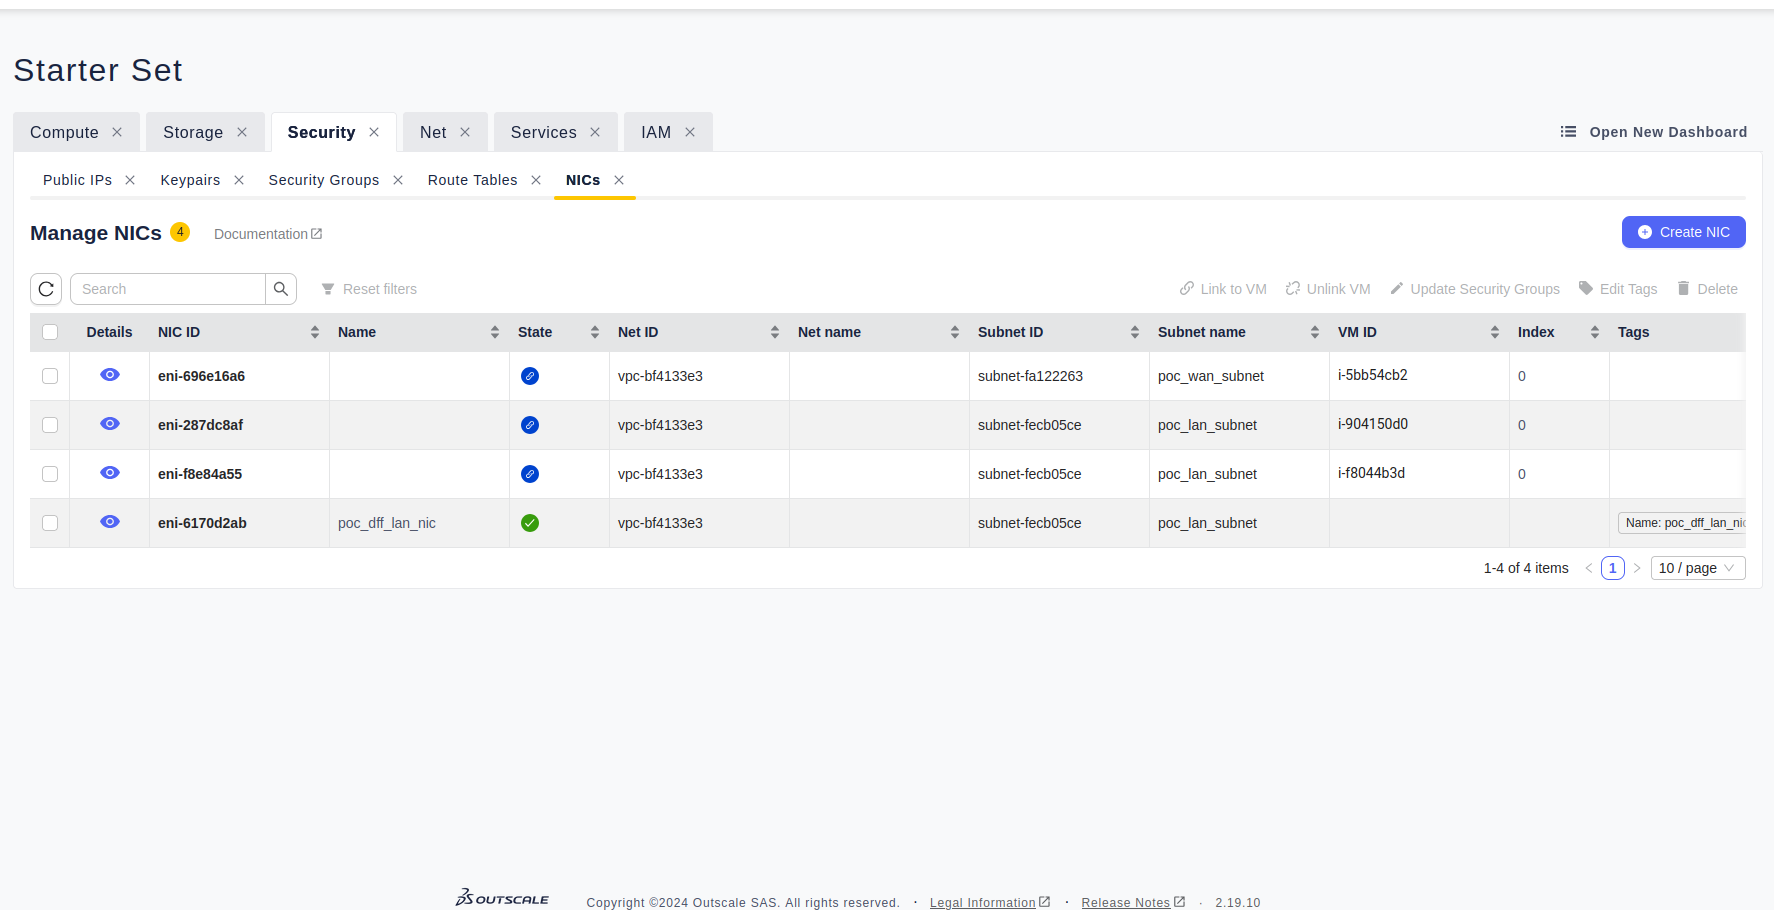Viewport: 1774px width, 910px height.
Task: Open the Release Notes link
Action: point(1133,902)
